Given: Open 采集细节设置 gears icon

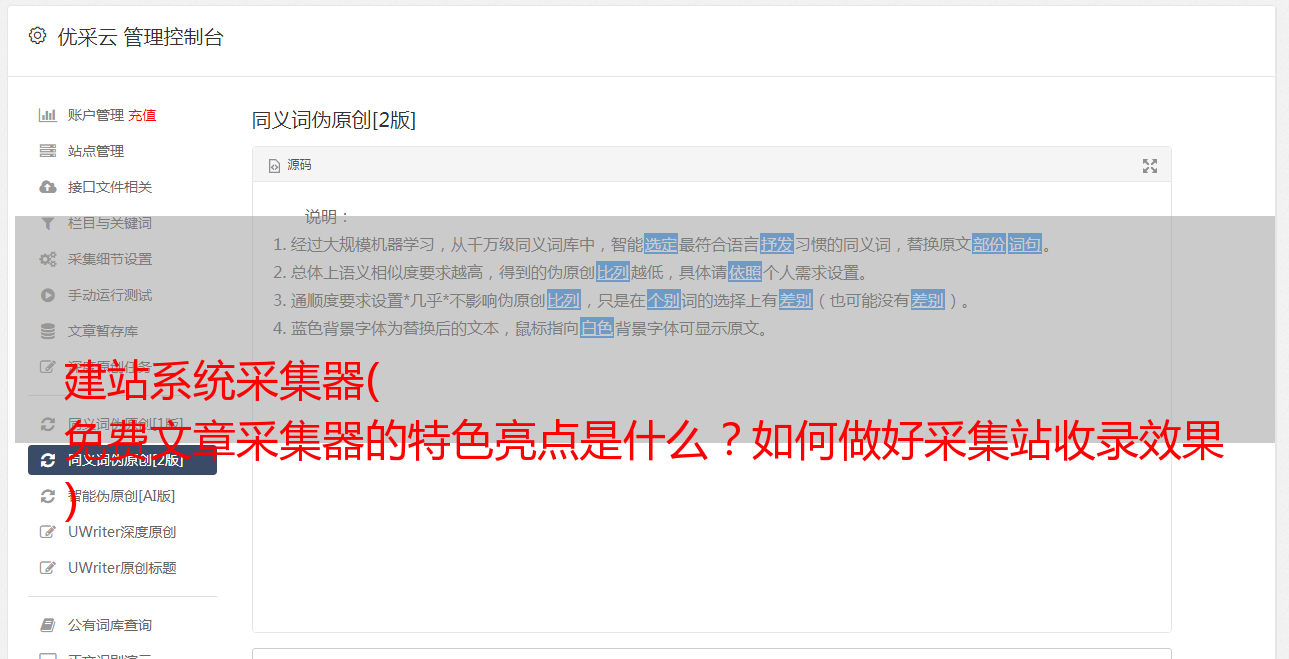Looking at the screenshot, I should pyautogui.click(x=47, y=259).
